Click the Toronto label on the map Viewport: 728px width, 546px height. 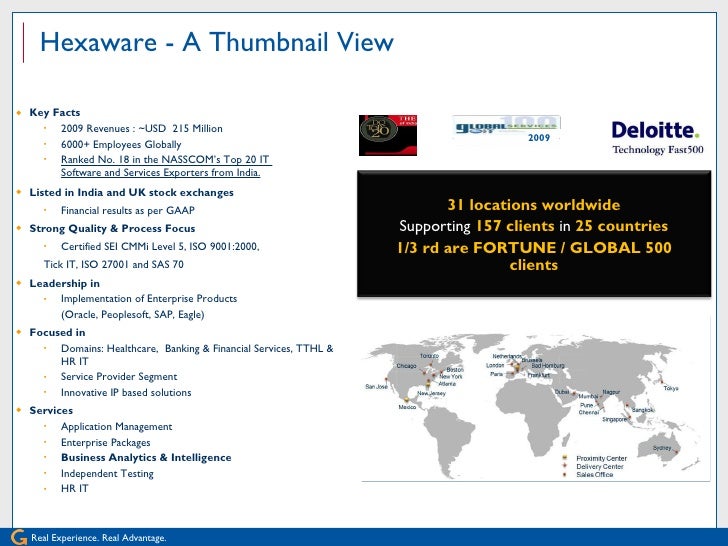coord(429,356)
